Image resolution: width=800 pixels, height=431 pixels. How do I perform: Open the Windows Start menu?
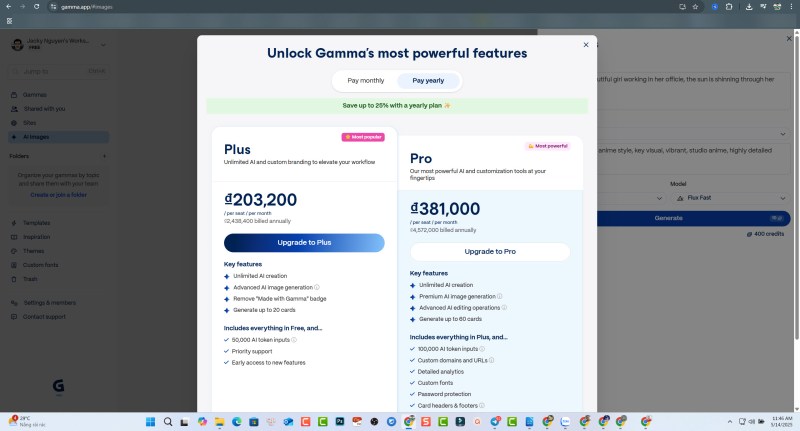(148, 422)
